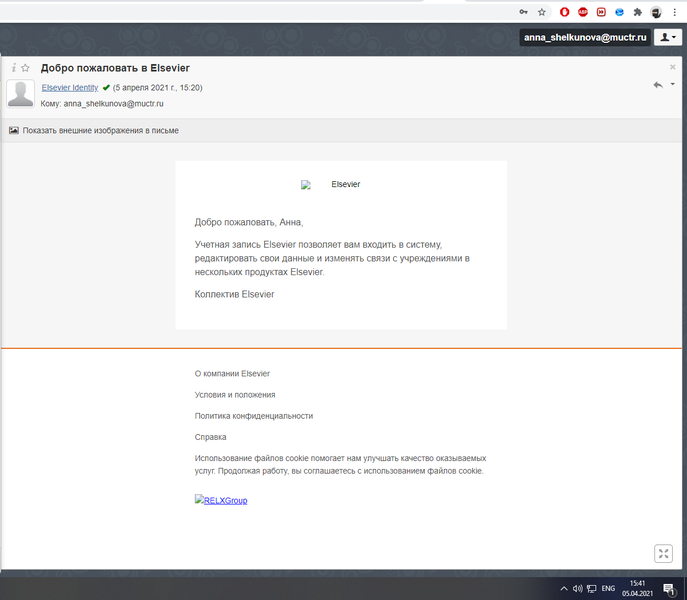
Task: Bookmark this page with the star icon
Action: click(542, 12)
